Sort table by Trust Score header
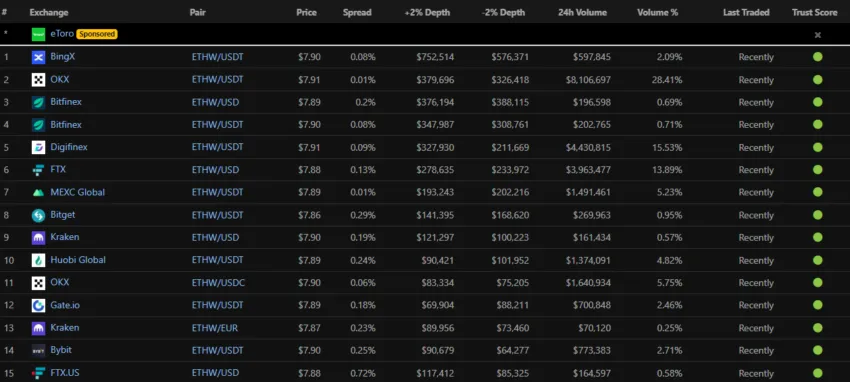Screen dimensions: 850x382 814,12
